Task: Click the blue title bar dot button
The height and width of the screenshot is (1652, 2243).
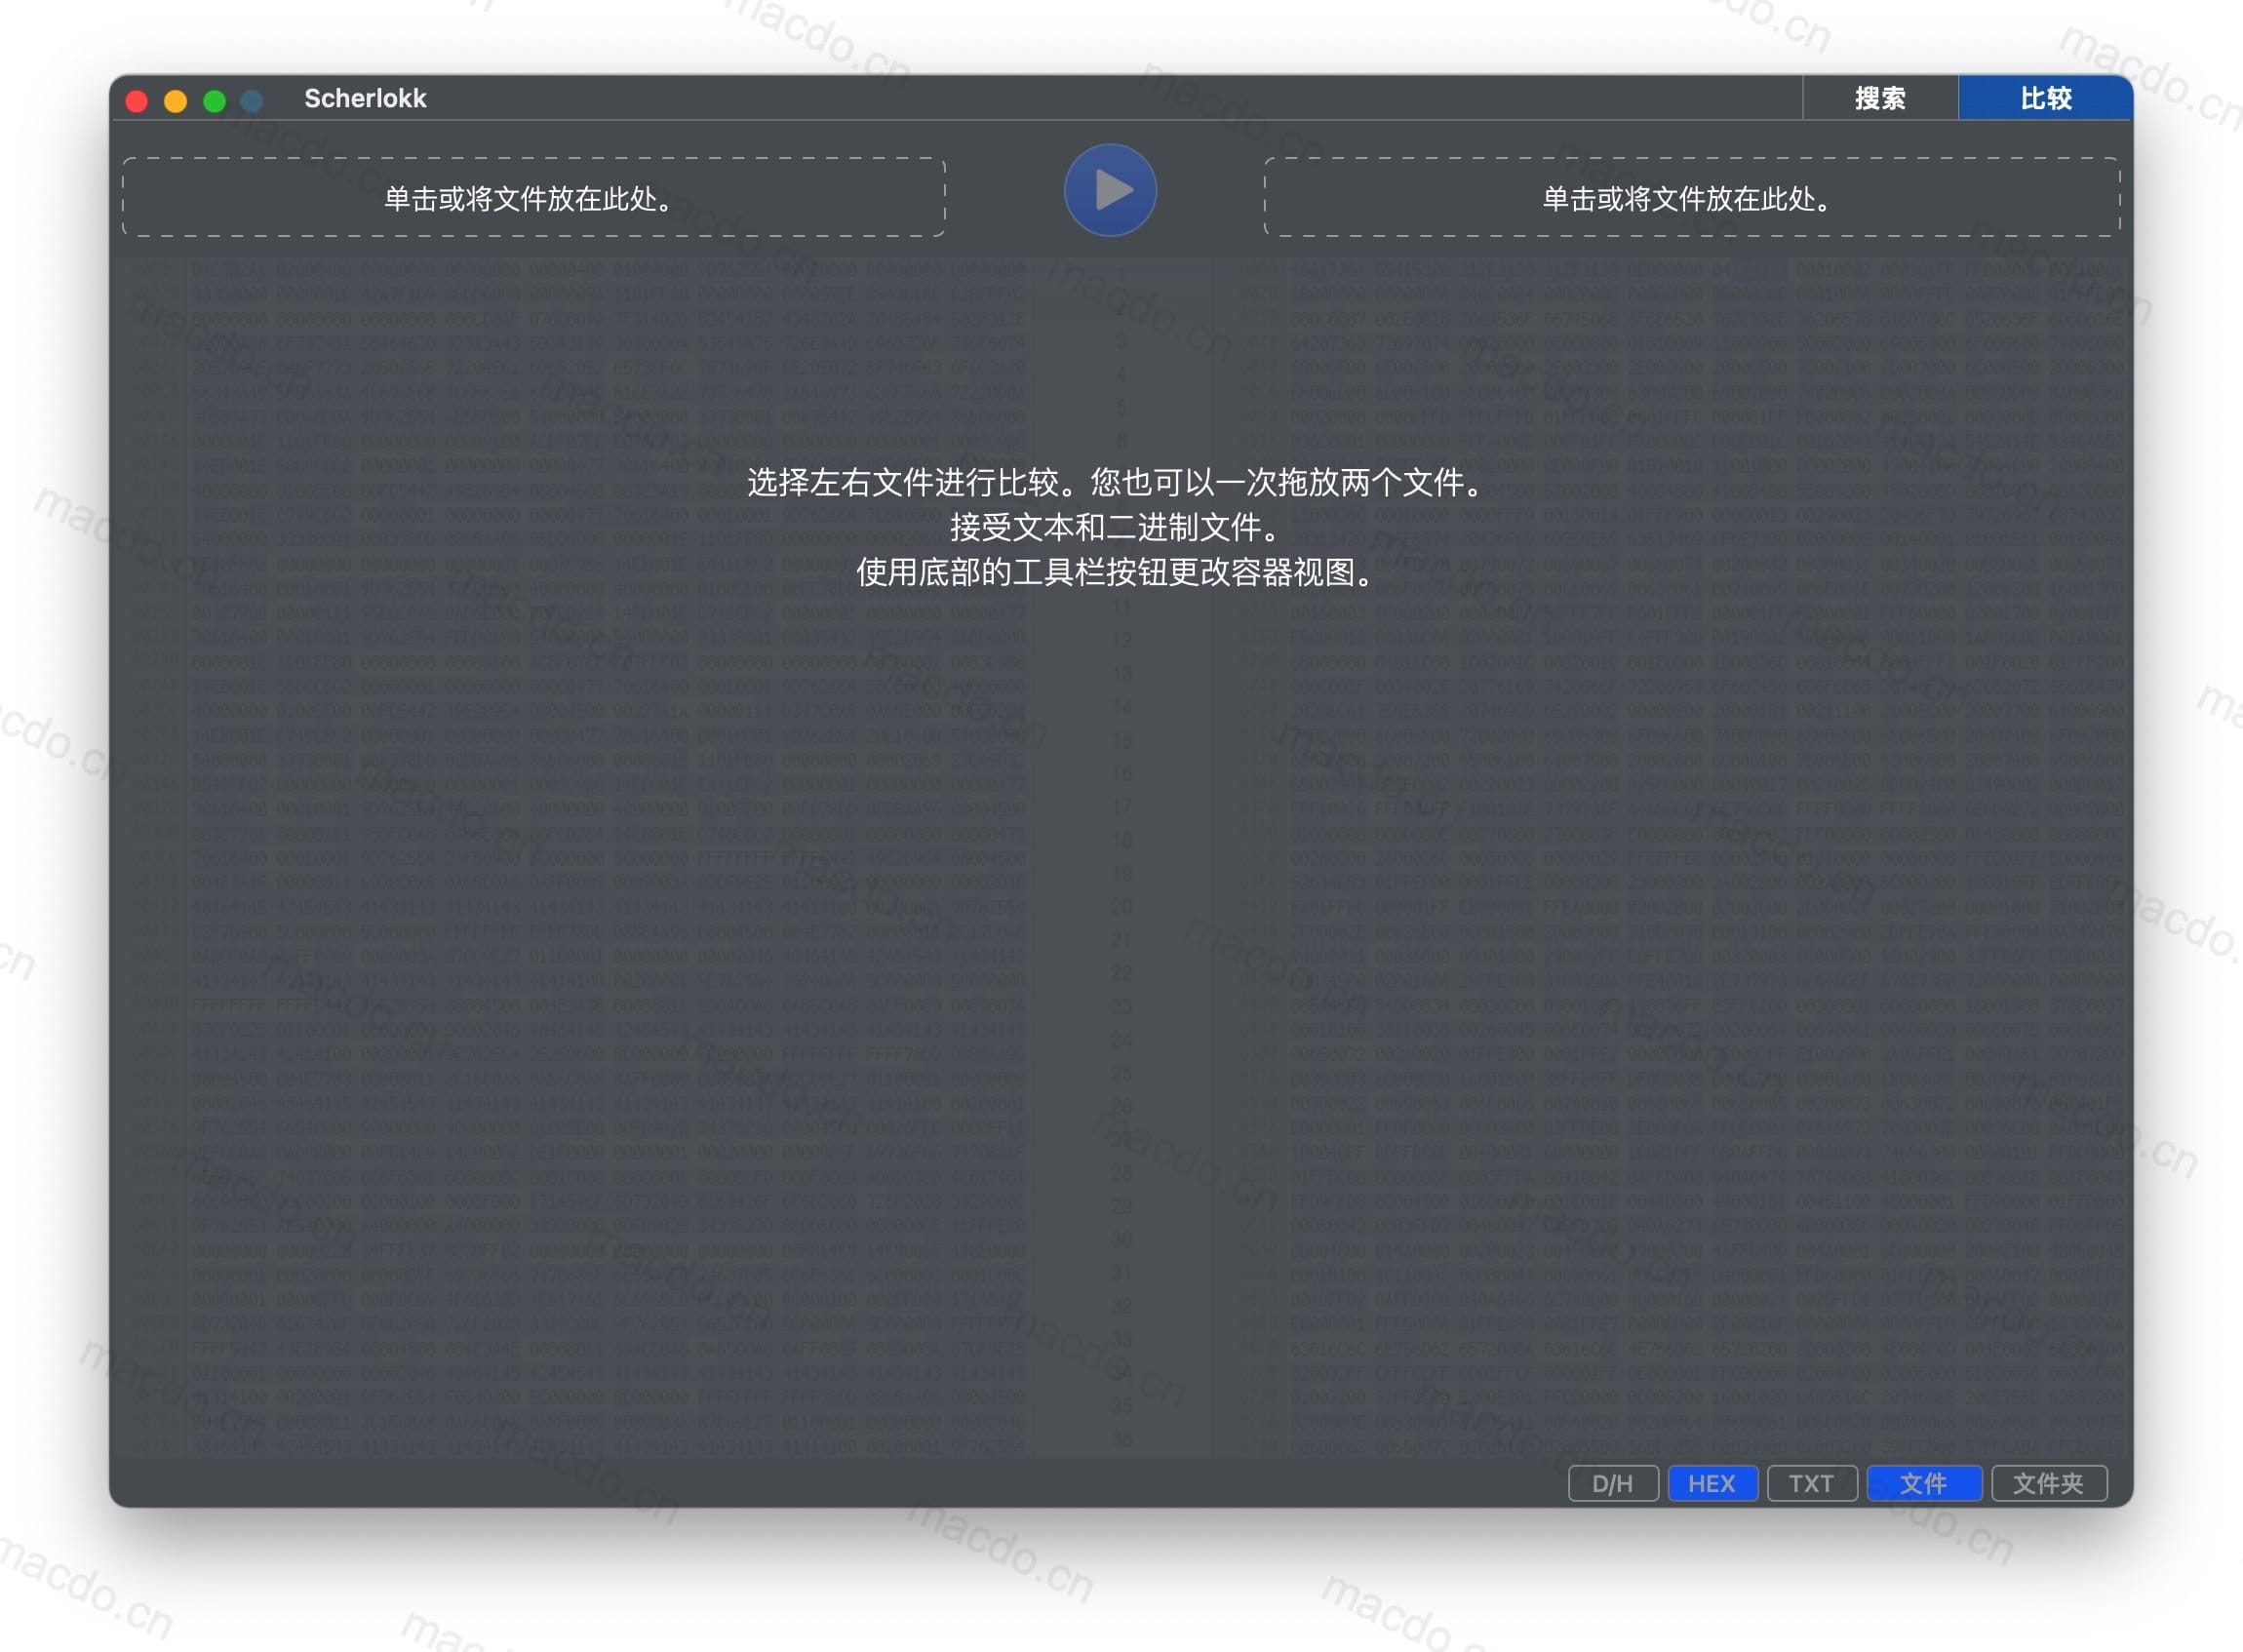Action: point(252,101)
